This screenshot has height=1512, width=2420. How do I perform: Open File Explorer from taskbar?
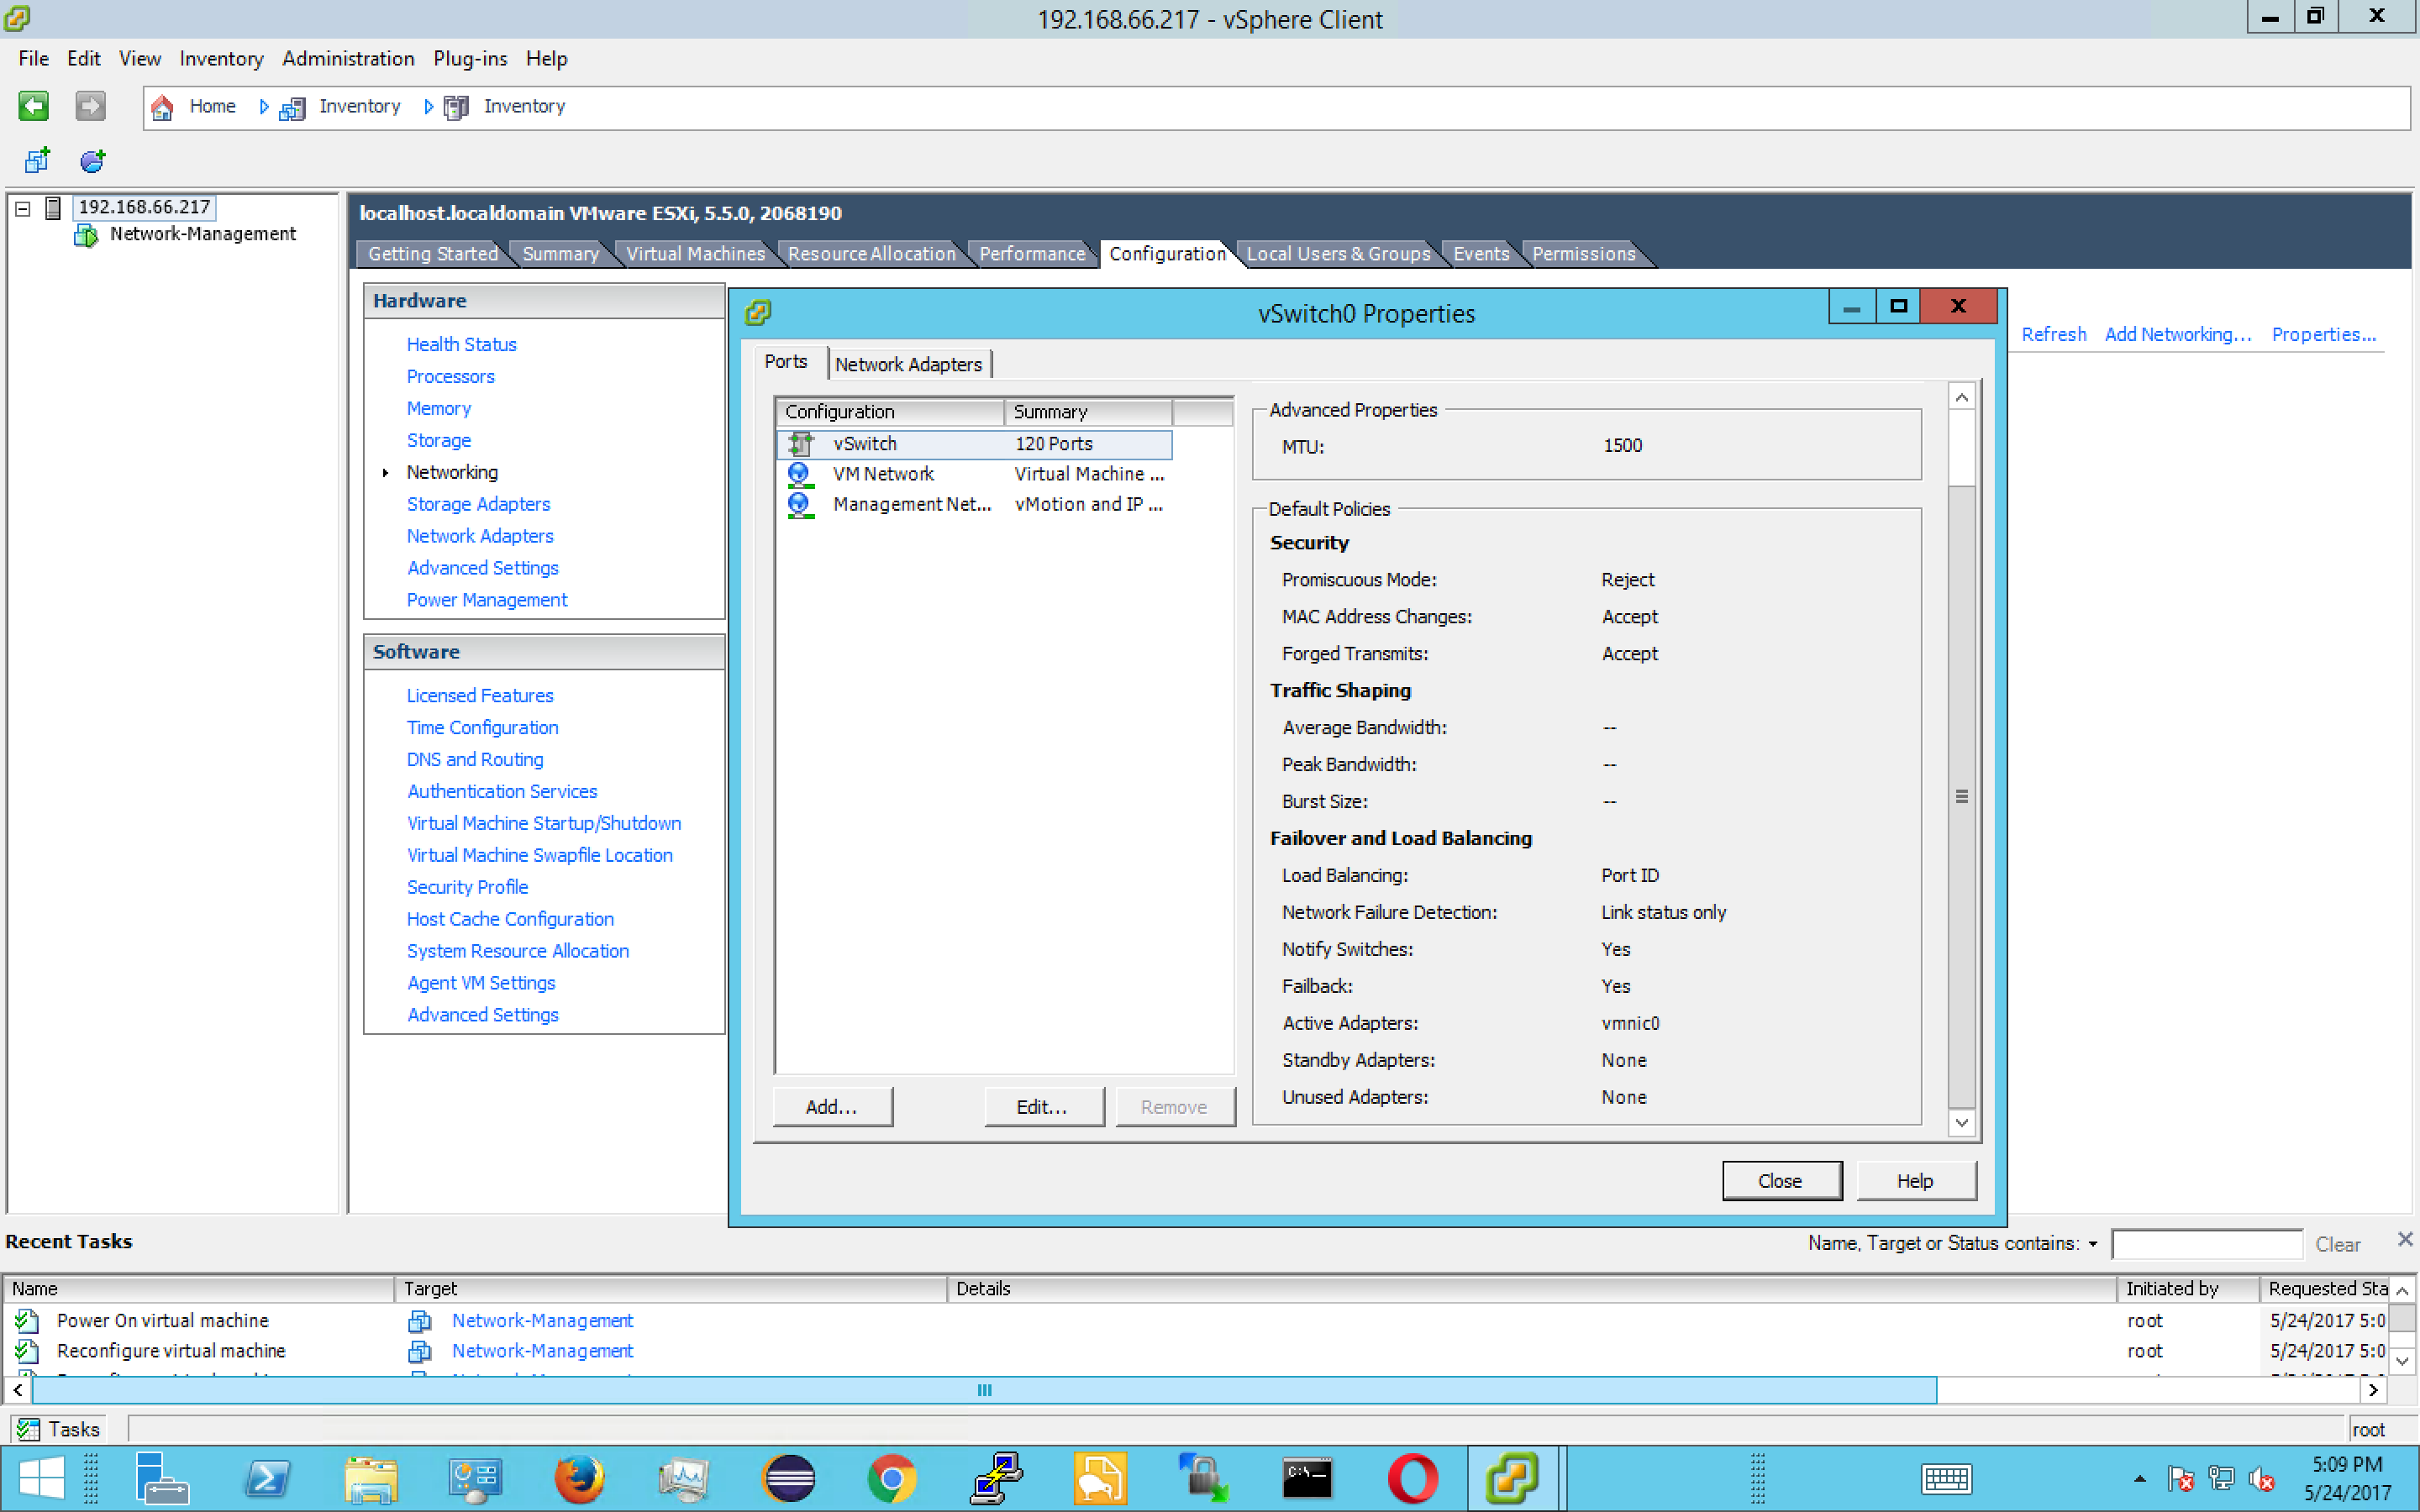372,1478
